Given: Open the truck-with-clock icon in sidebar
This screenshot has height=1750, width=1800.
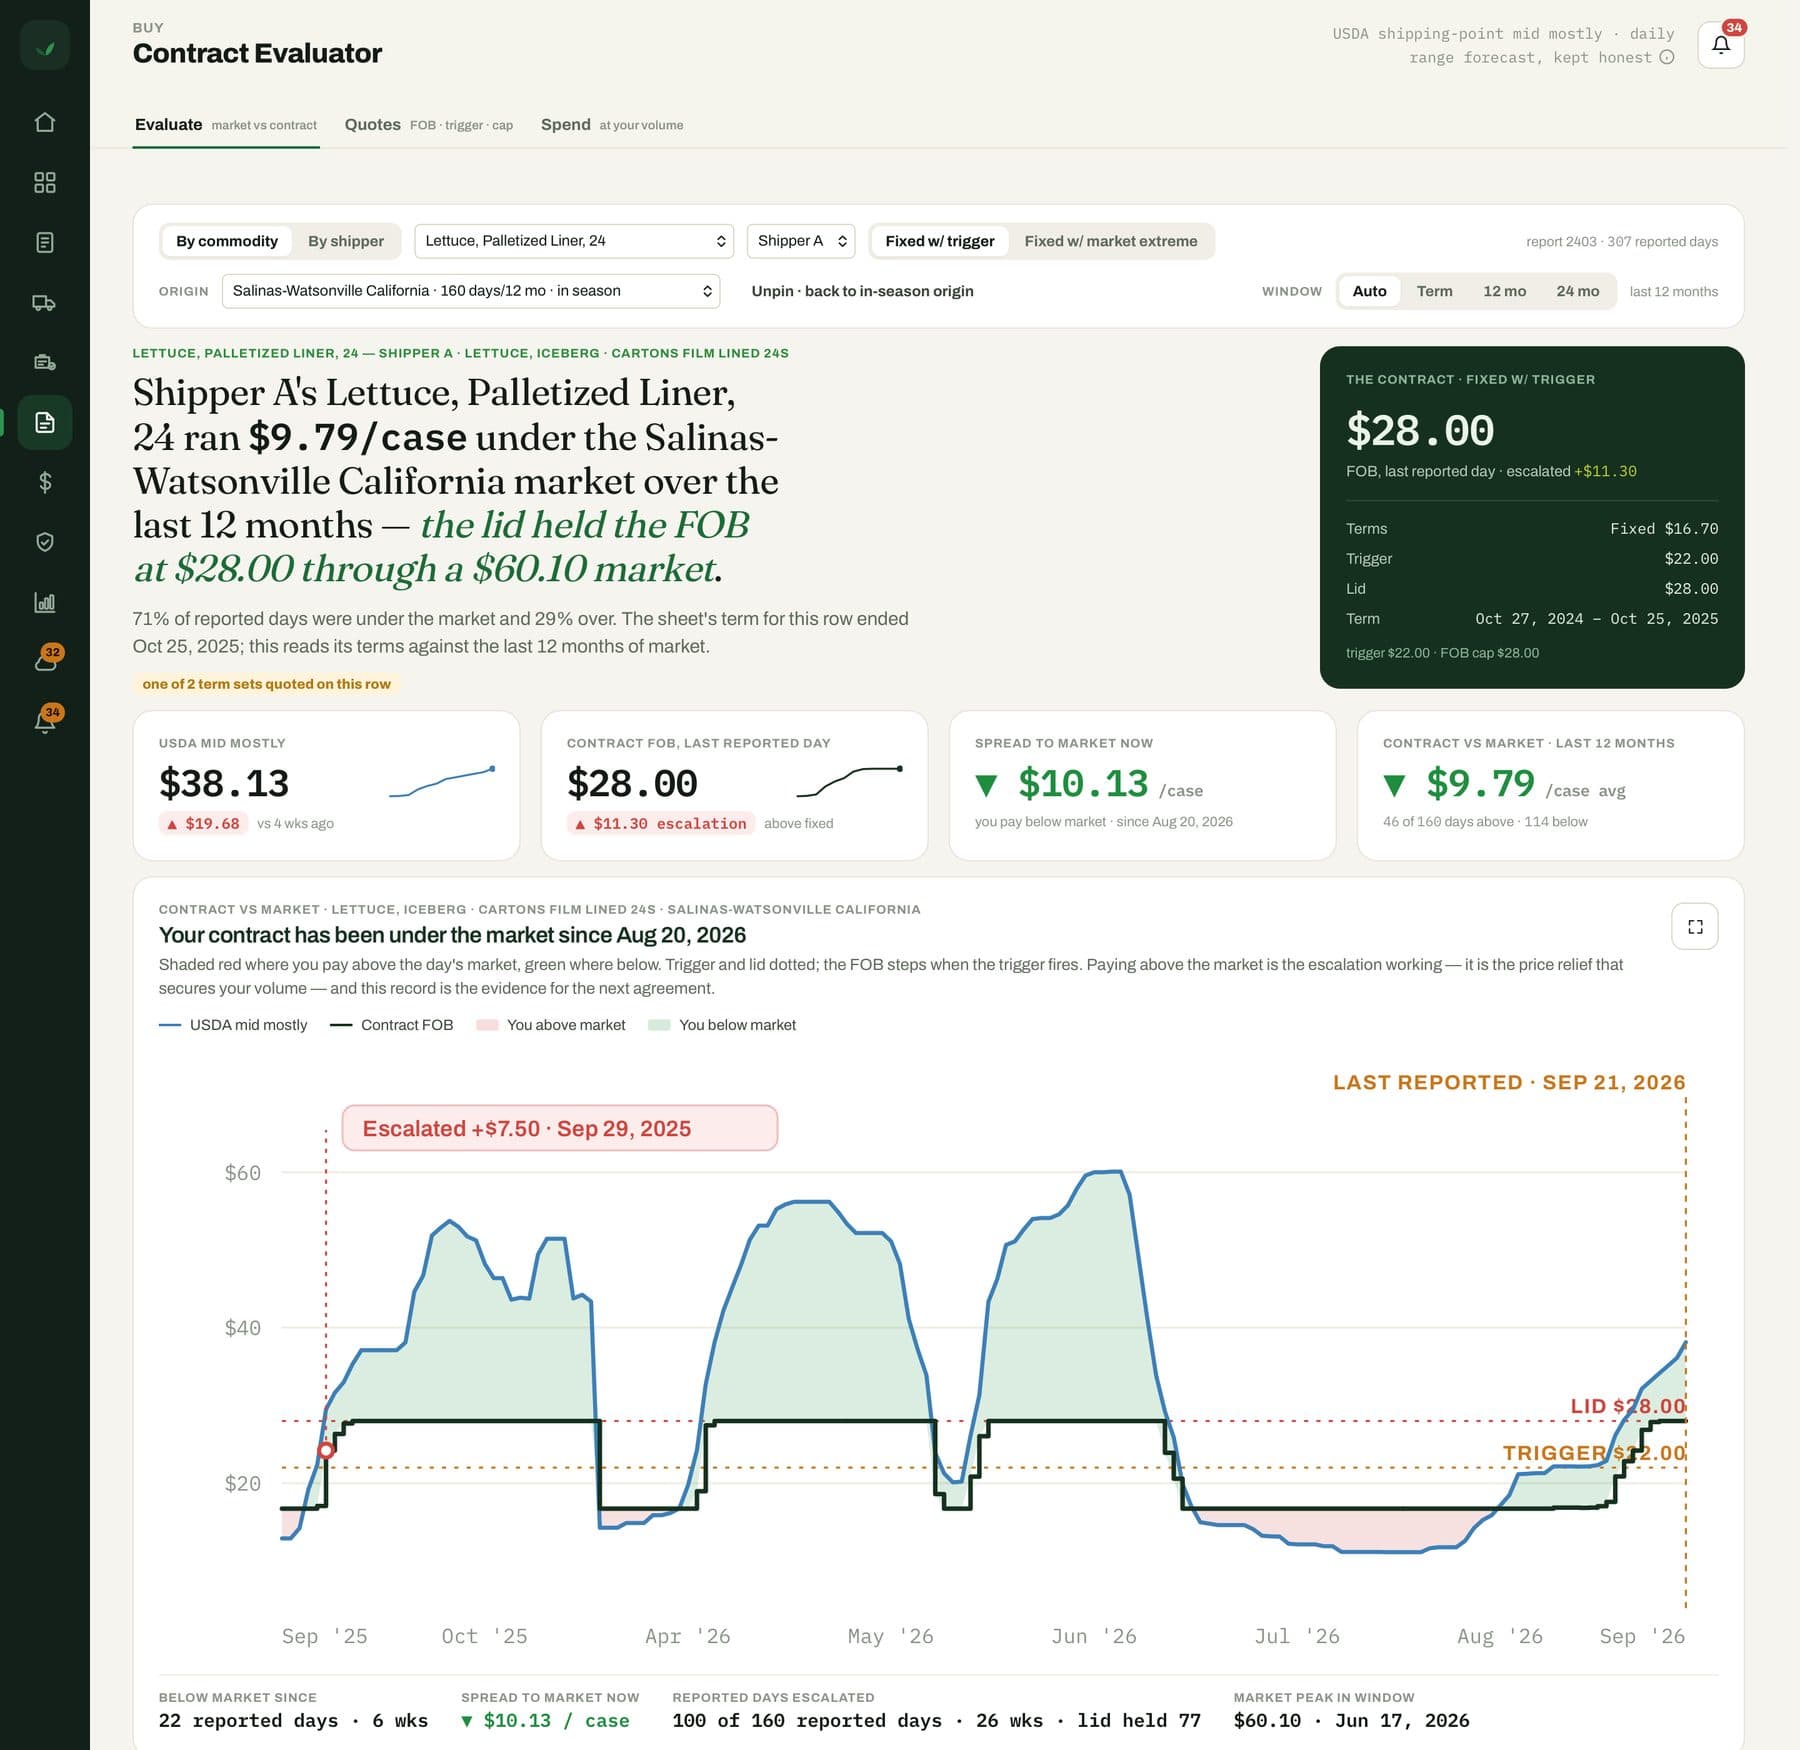Looking at the screenshot, I should (x=45, y=362).
